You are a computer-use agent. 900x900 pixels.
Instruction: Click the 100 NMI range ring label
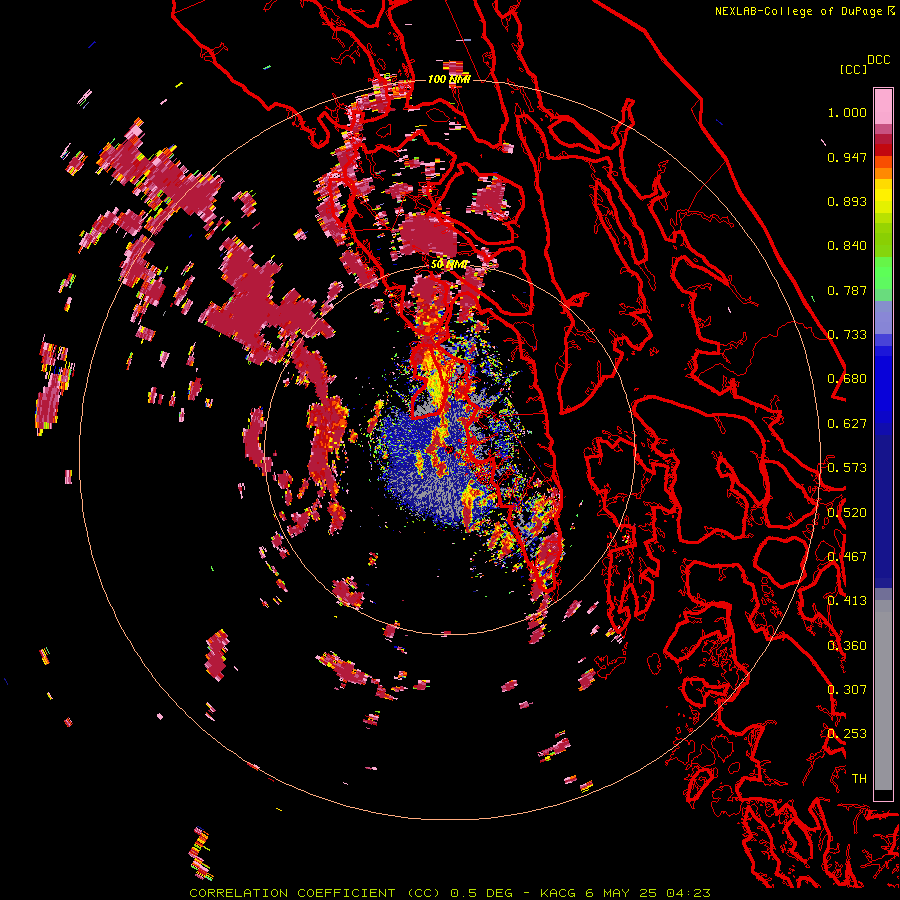coord(449,79)
